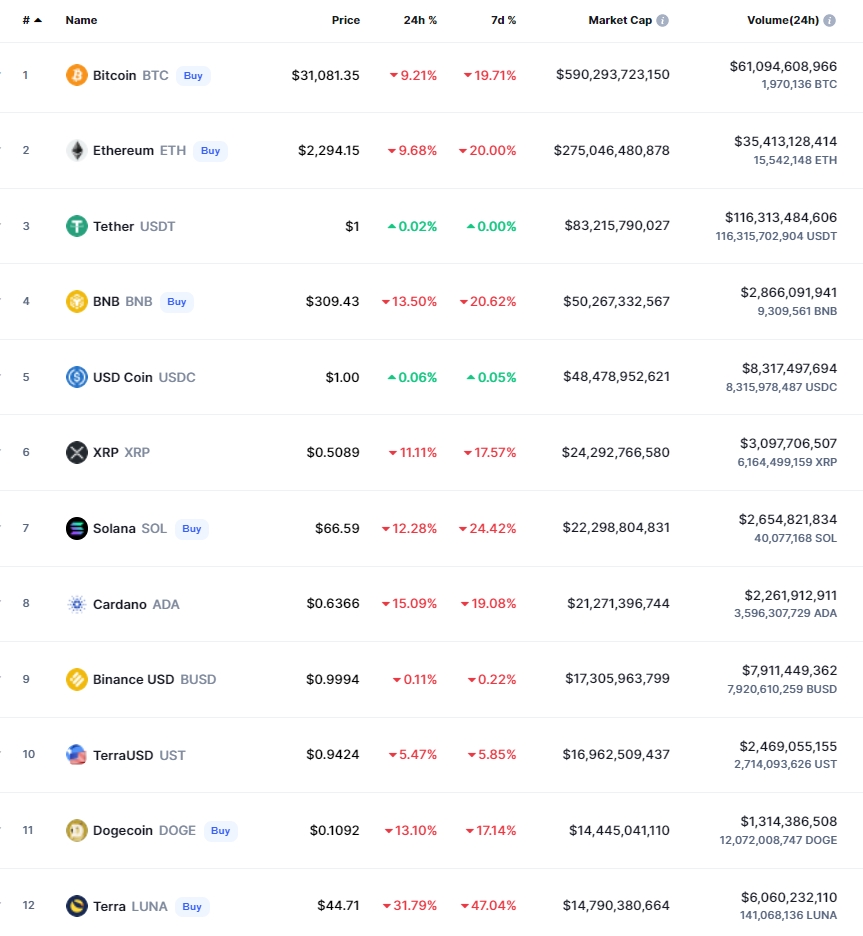This screenshot has width=863, height=936.
Task: Open Market Cap info tooltip icon
Action: pos(662,20)
